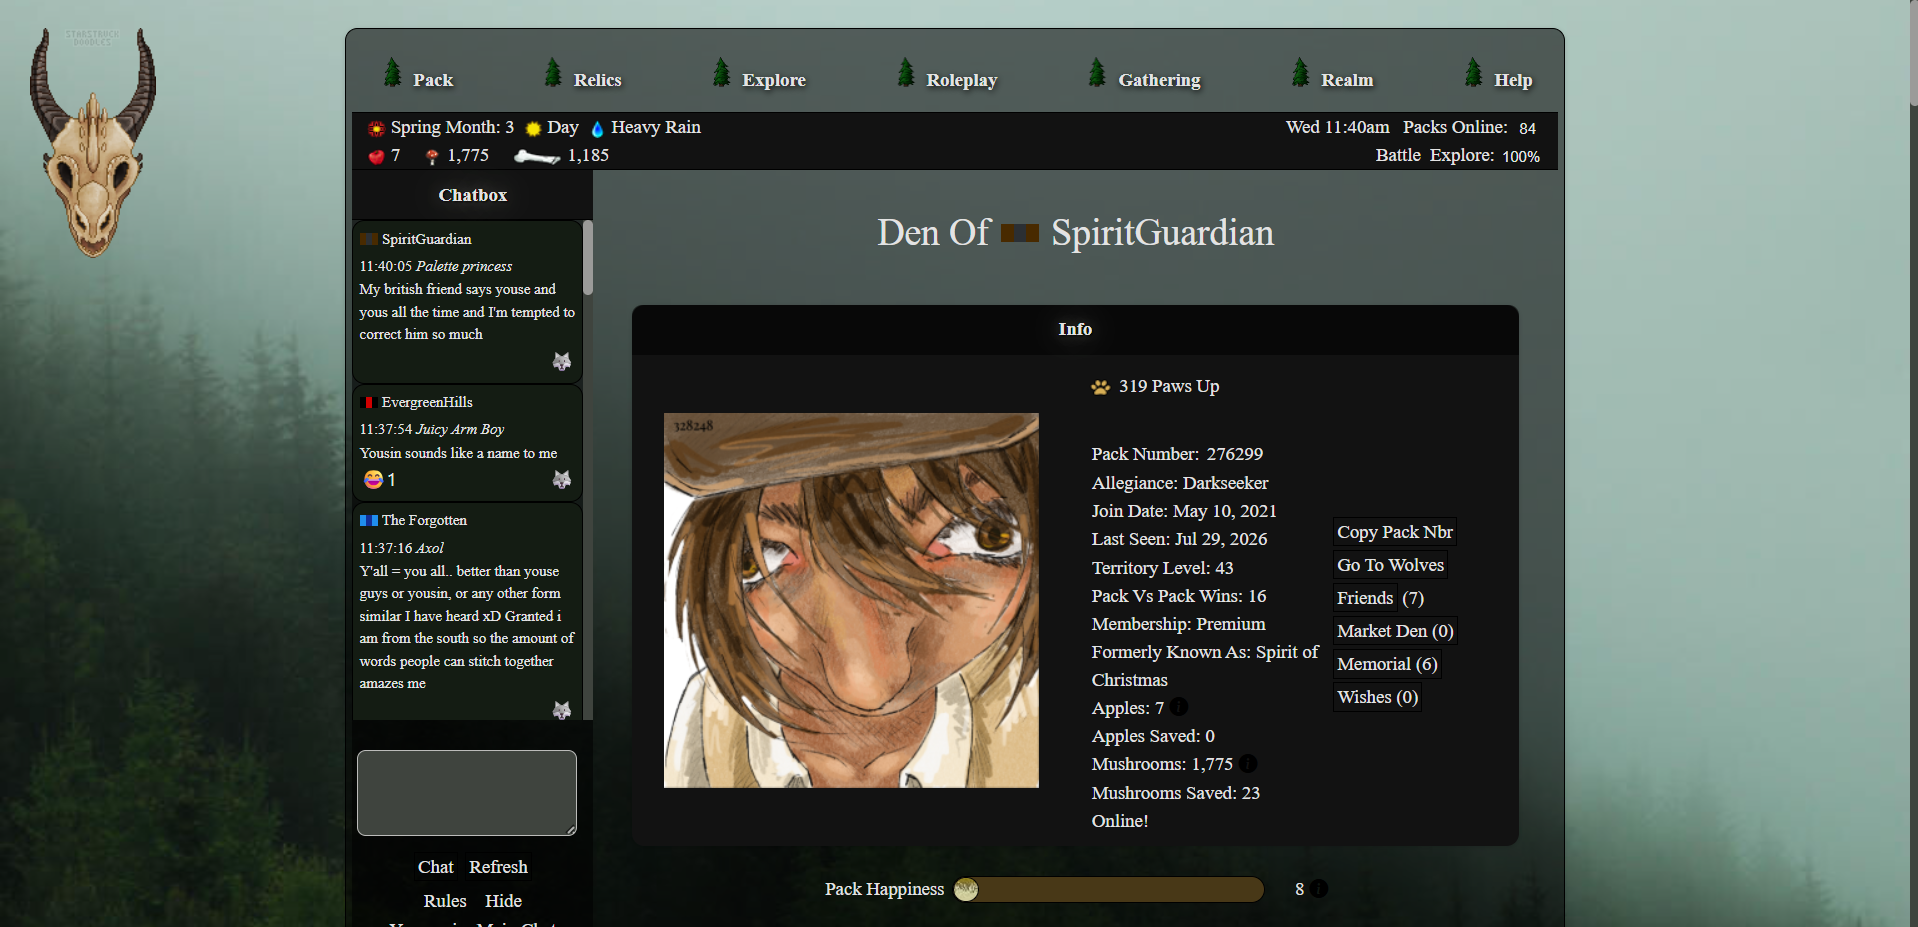The width and height of the screenshot is (1918, 927).
Task: Click the Copy Pack Nbr button
Action: [x=1395, y=532]
